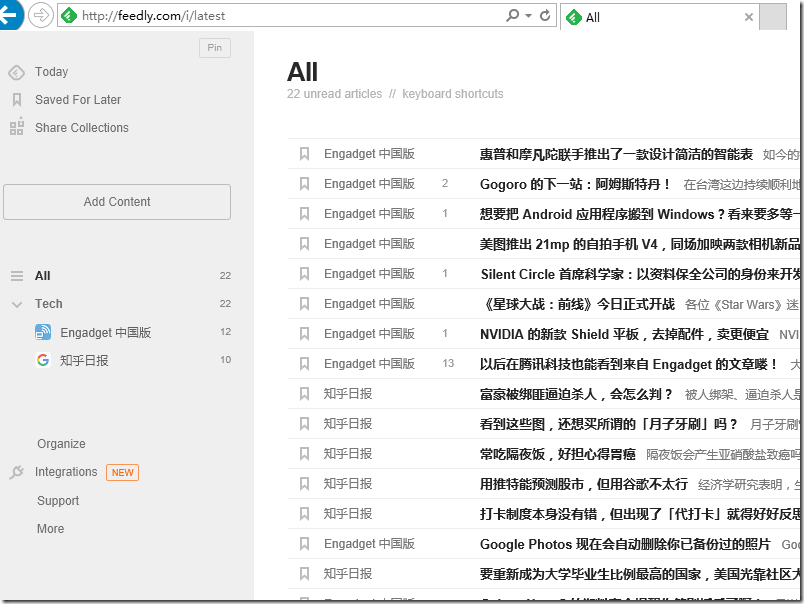
Task: Switch to the All browser tab
Action: coord(659,17)
